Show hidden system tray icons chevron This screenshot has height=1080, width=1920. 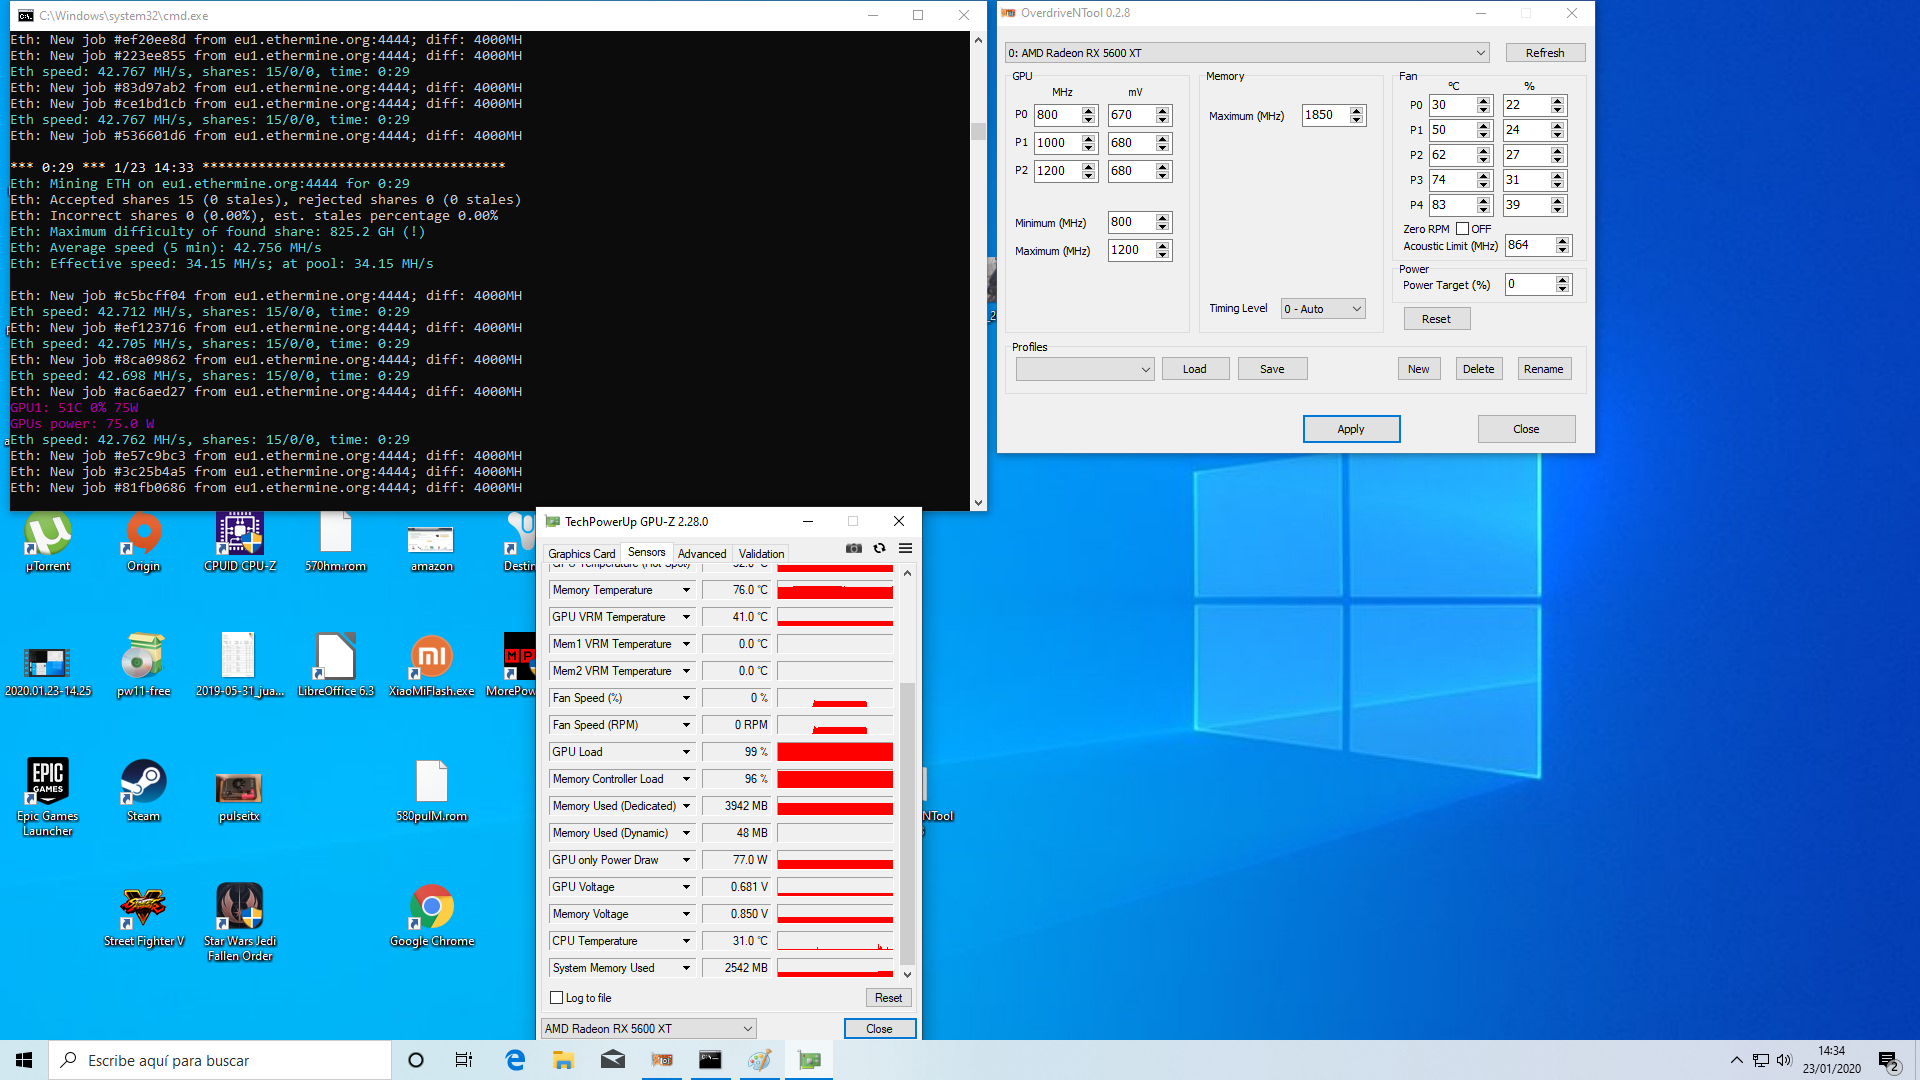(x=1737, y=1060)
